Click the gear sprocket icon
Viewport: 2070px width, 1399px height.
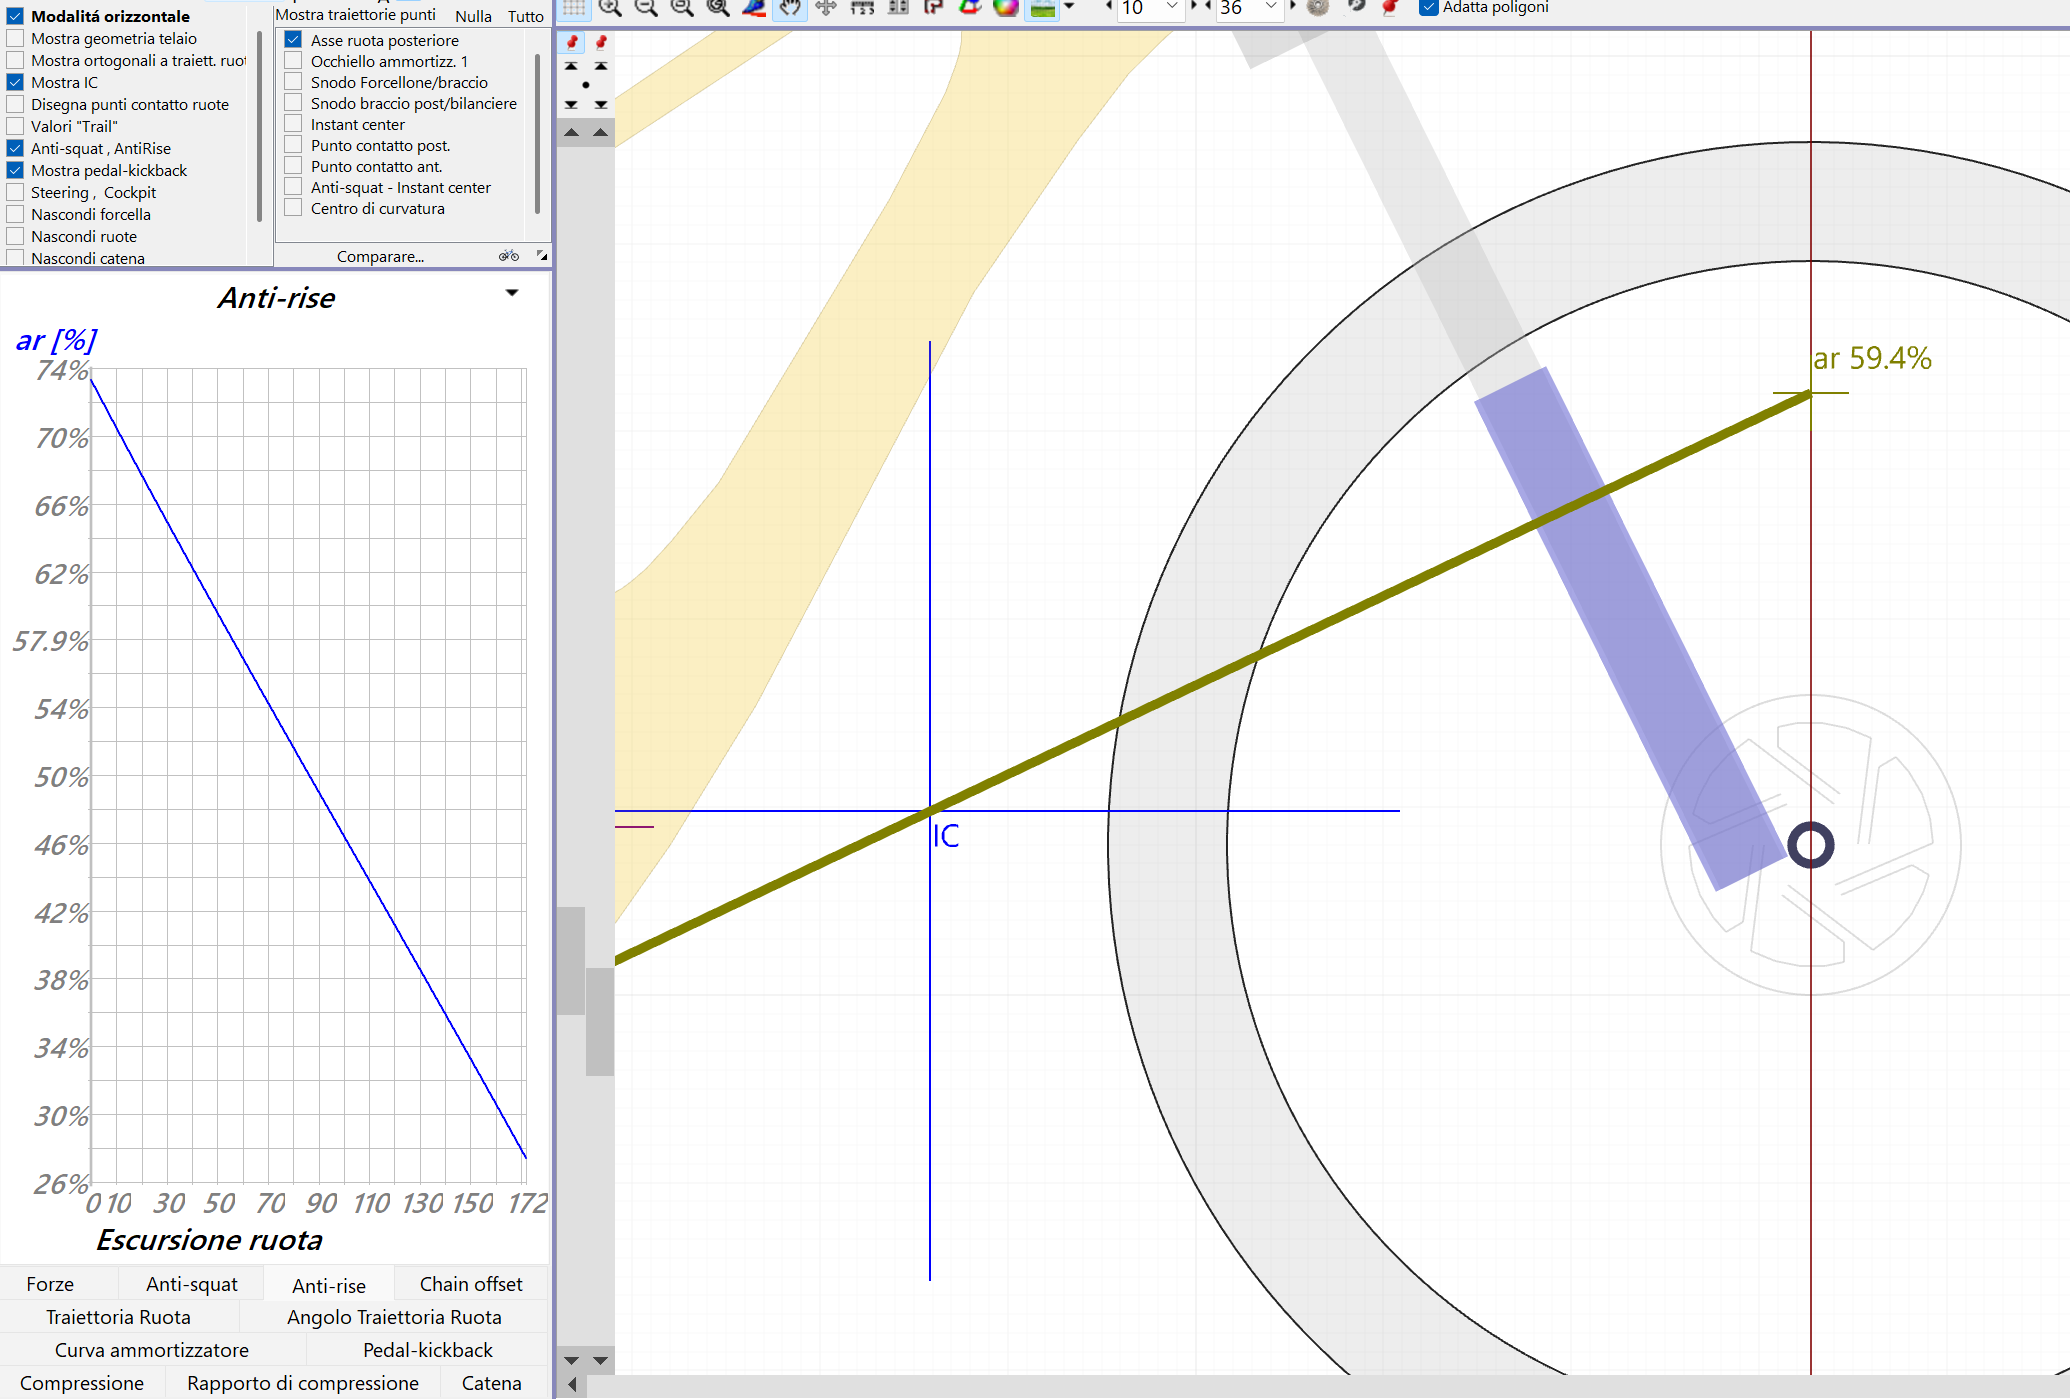point(1318,7)
